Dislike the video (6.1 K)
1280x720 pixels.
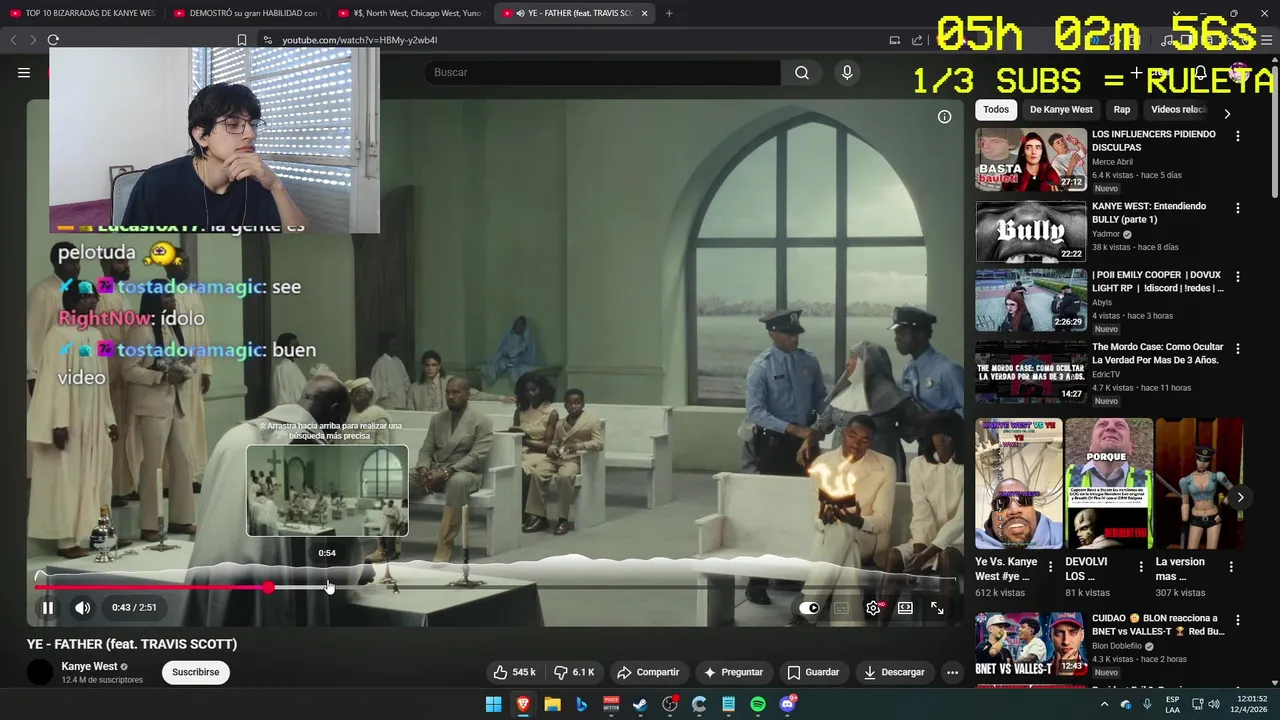(574, 672)
